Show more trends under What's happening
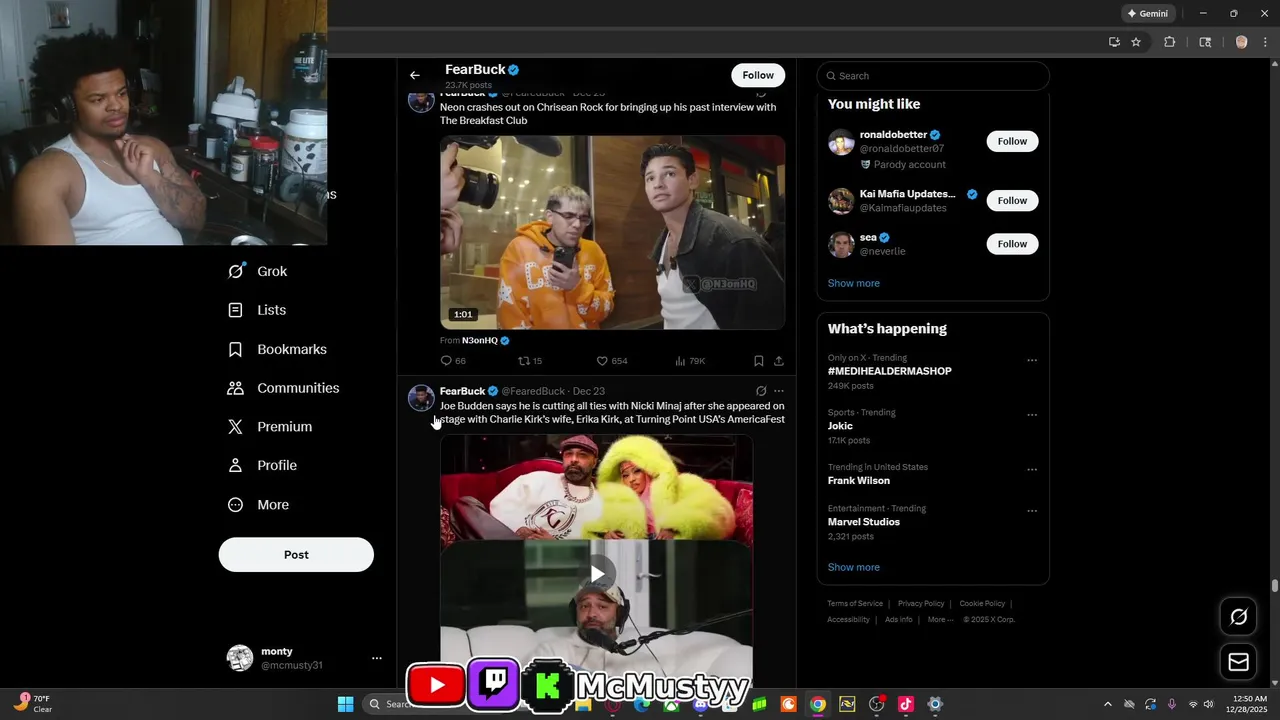 coord(853,567)
